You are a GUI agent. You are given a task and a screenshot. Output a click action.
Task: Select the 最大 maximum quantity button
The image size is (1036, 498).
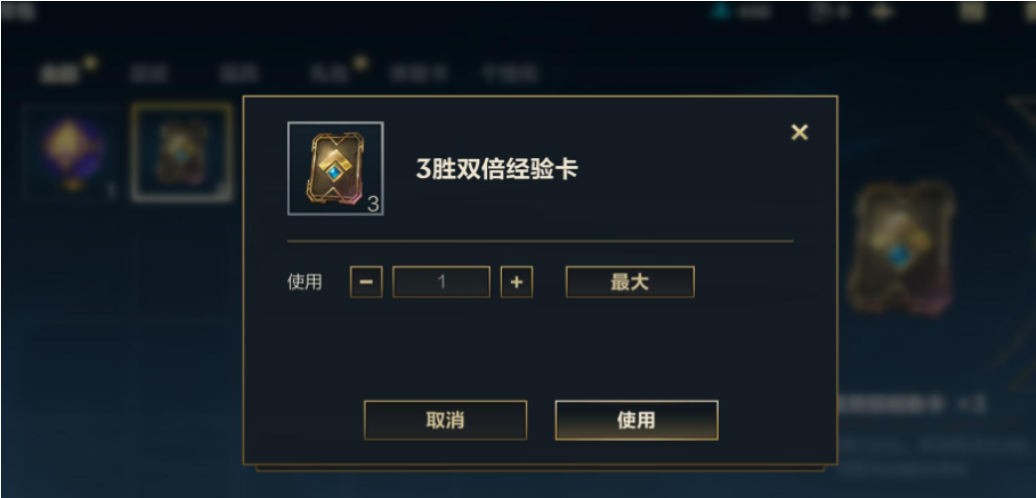pos(630,282)
